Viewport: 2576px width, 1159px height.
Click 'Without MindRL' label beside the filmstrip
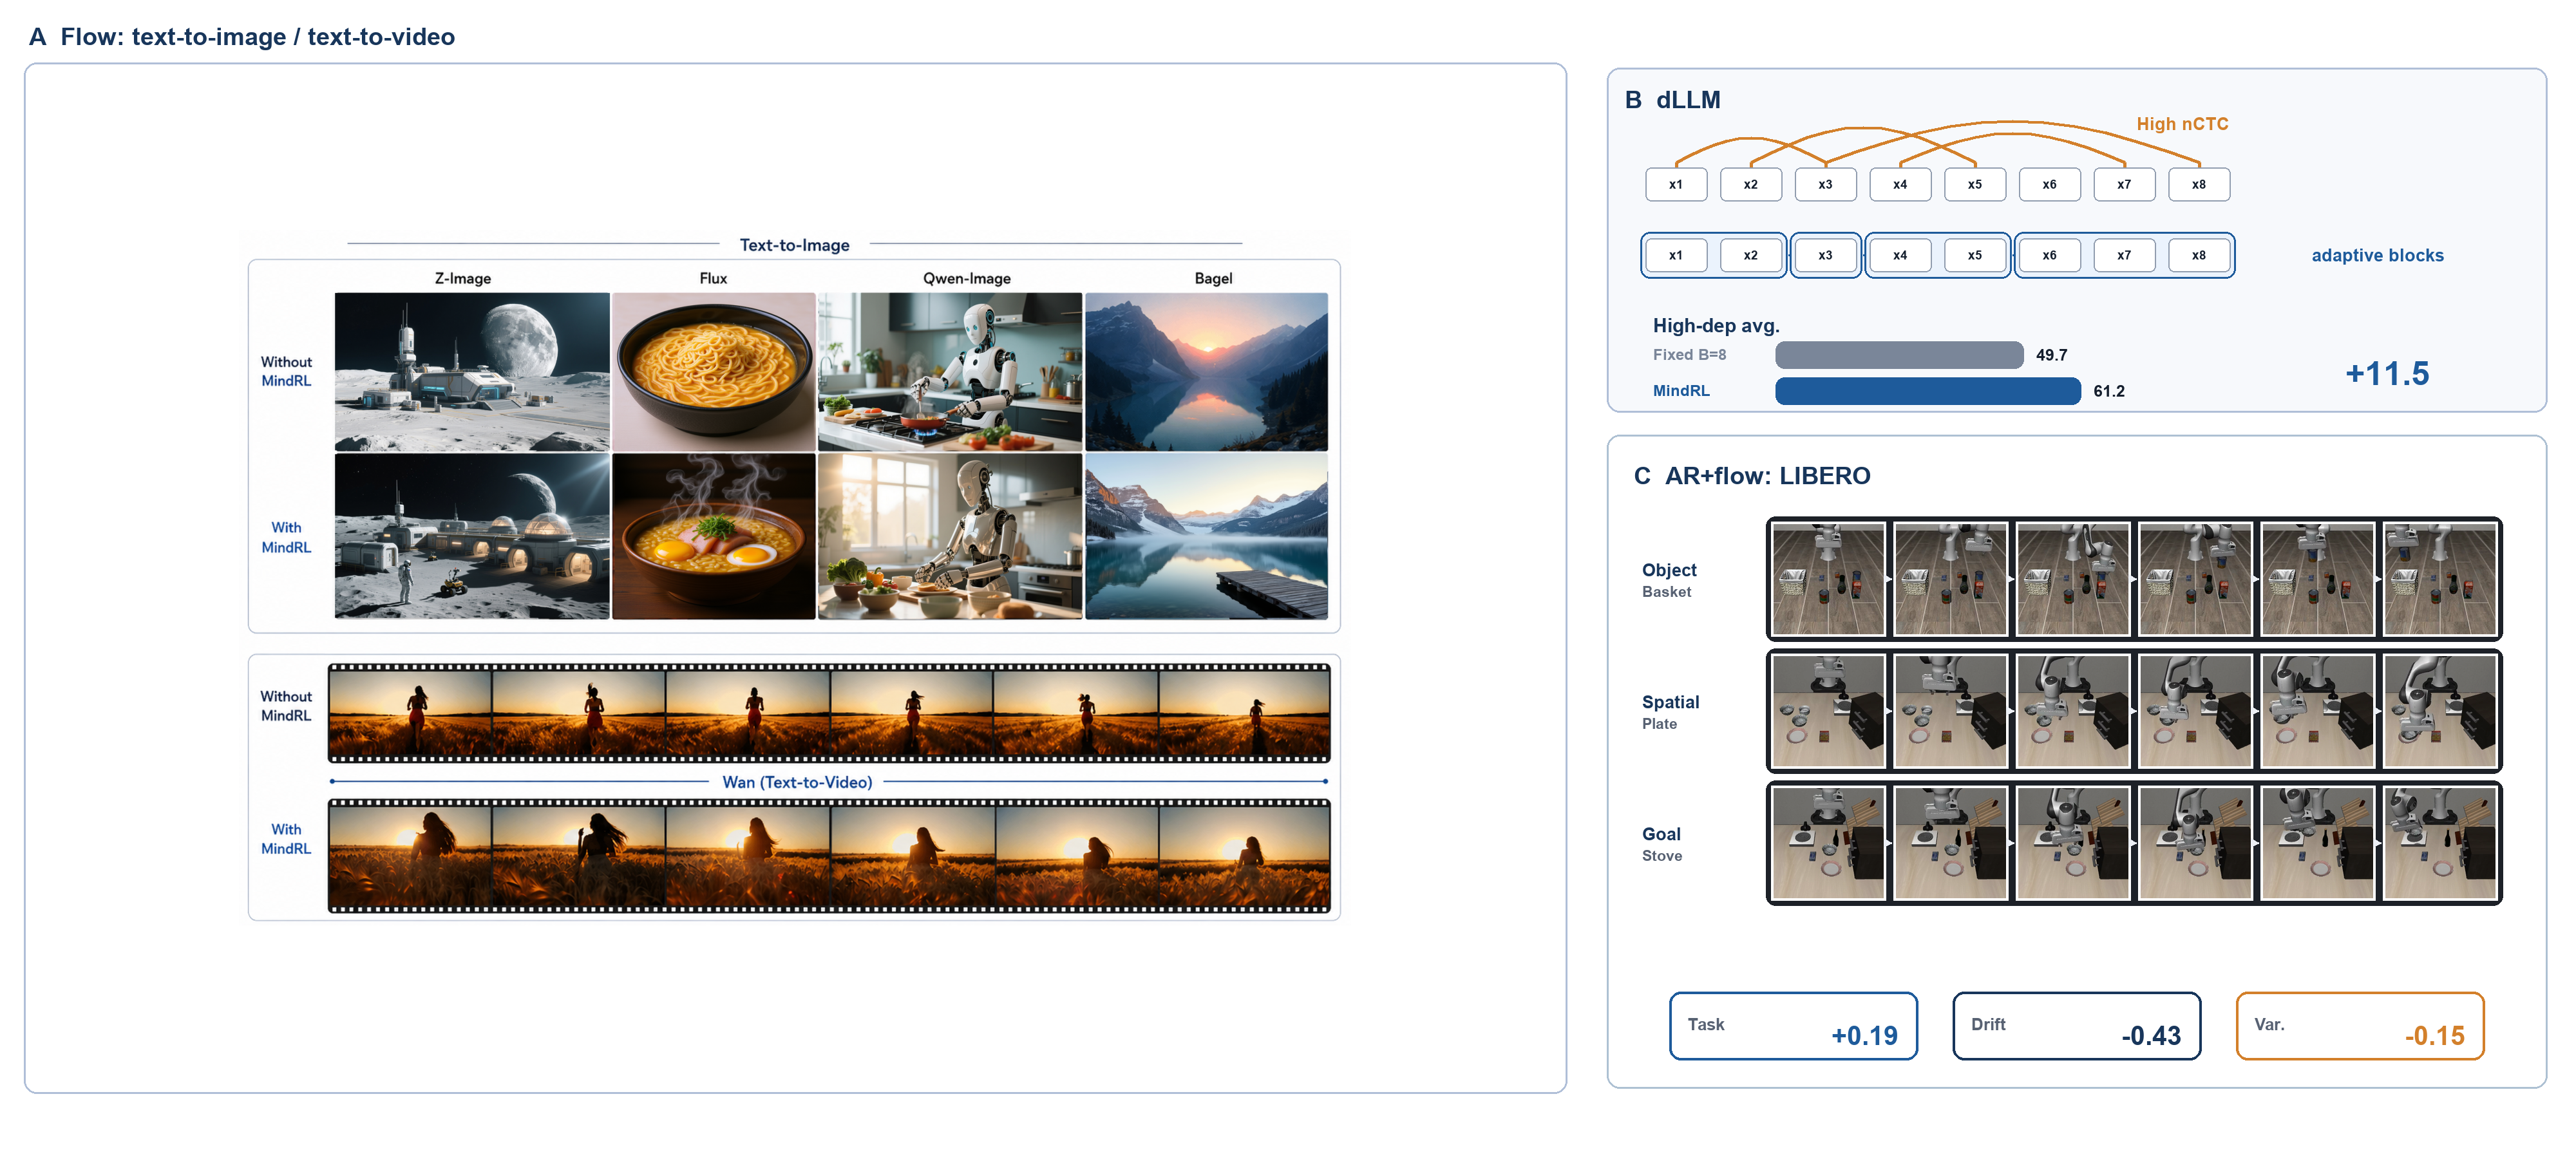click(x=286, y=706)
